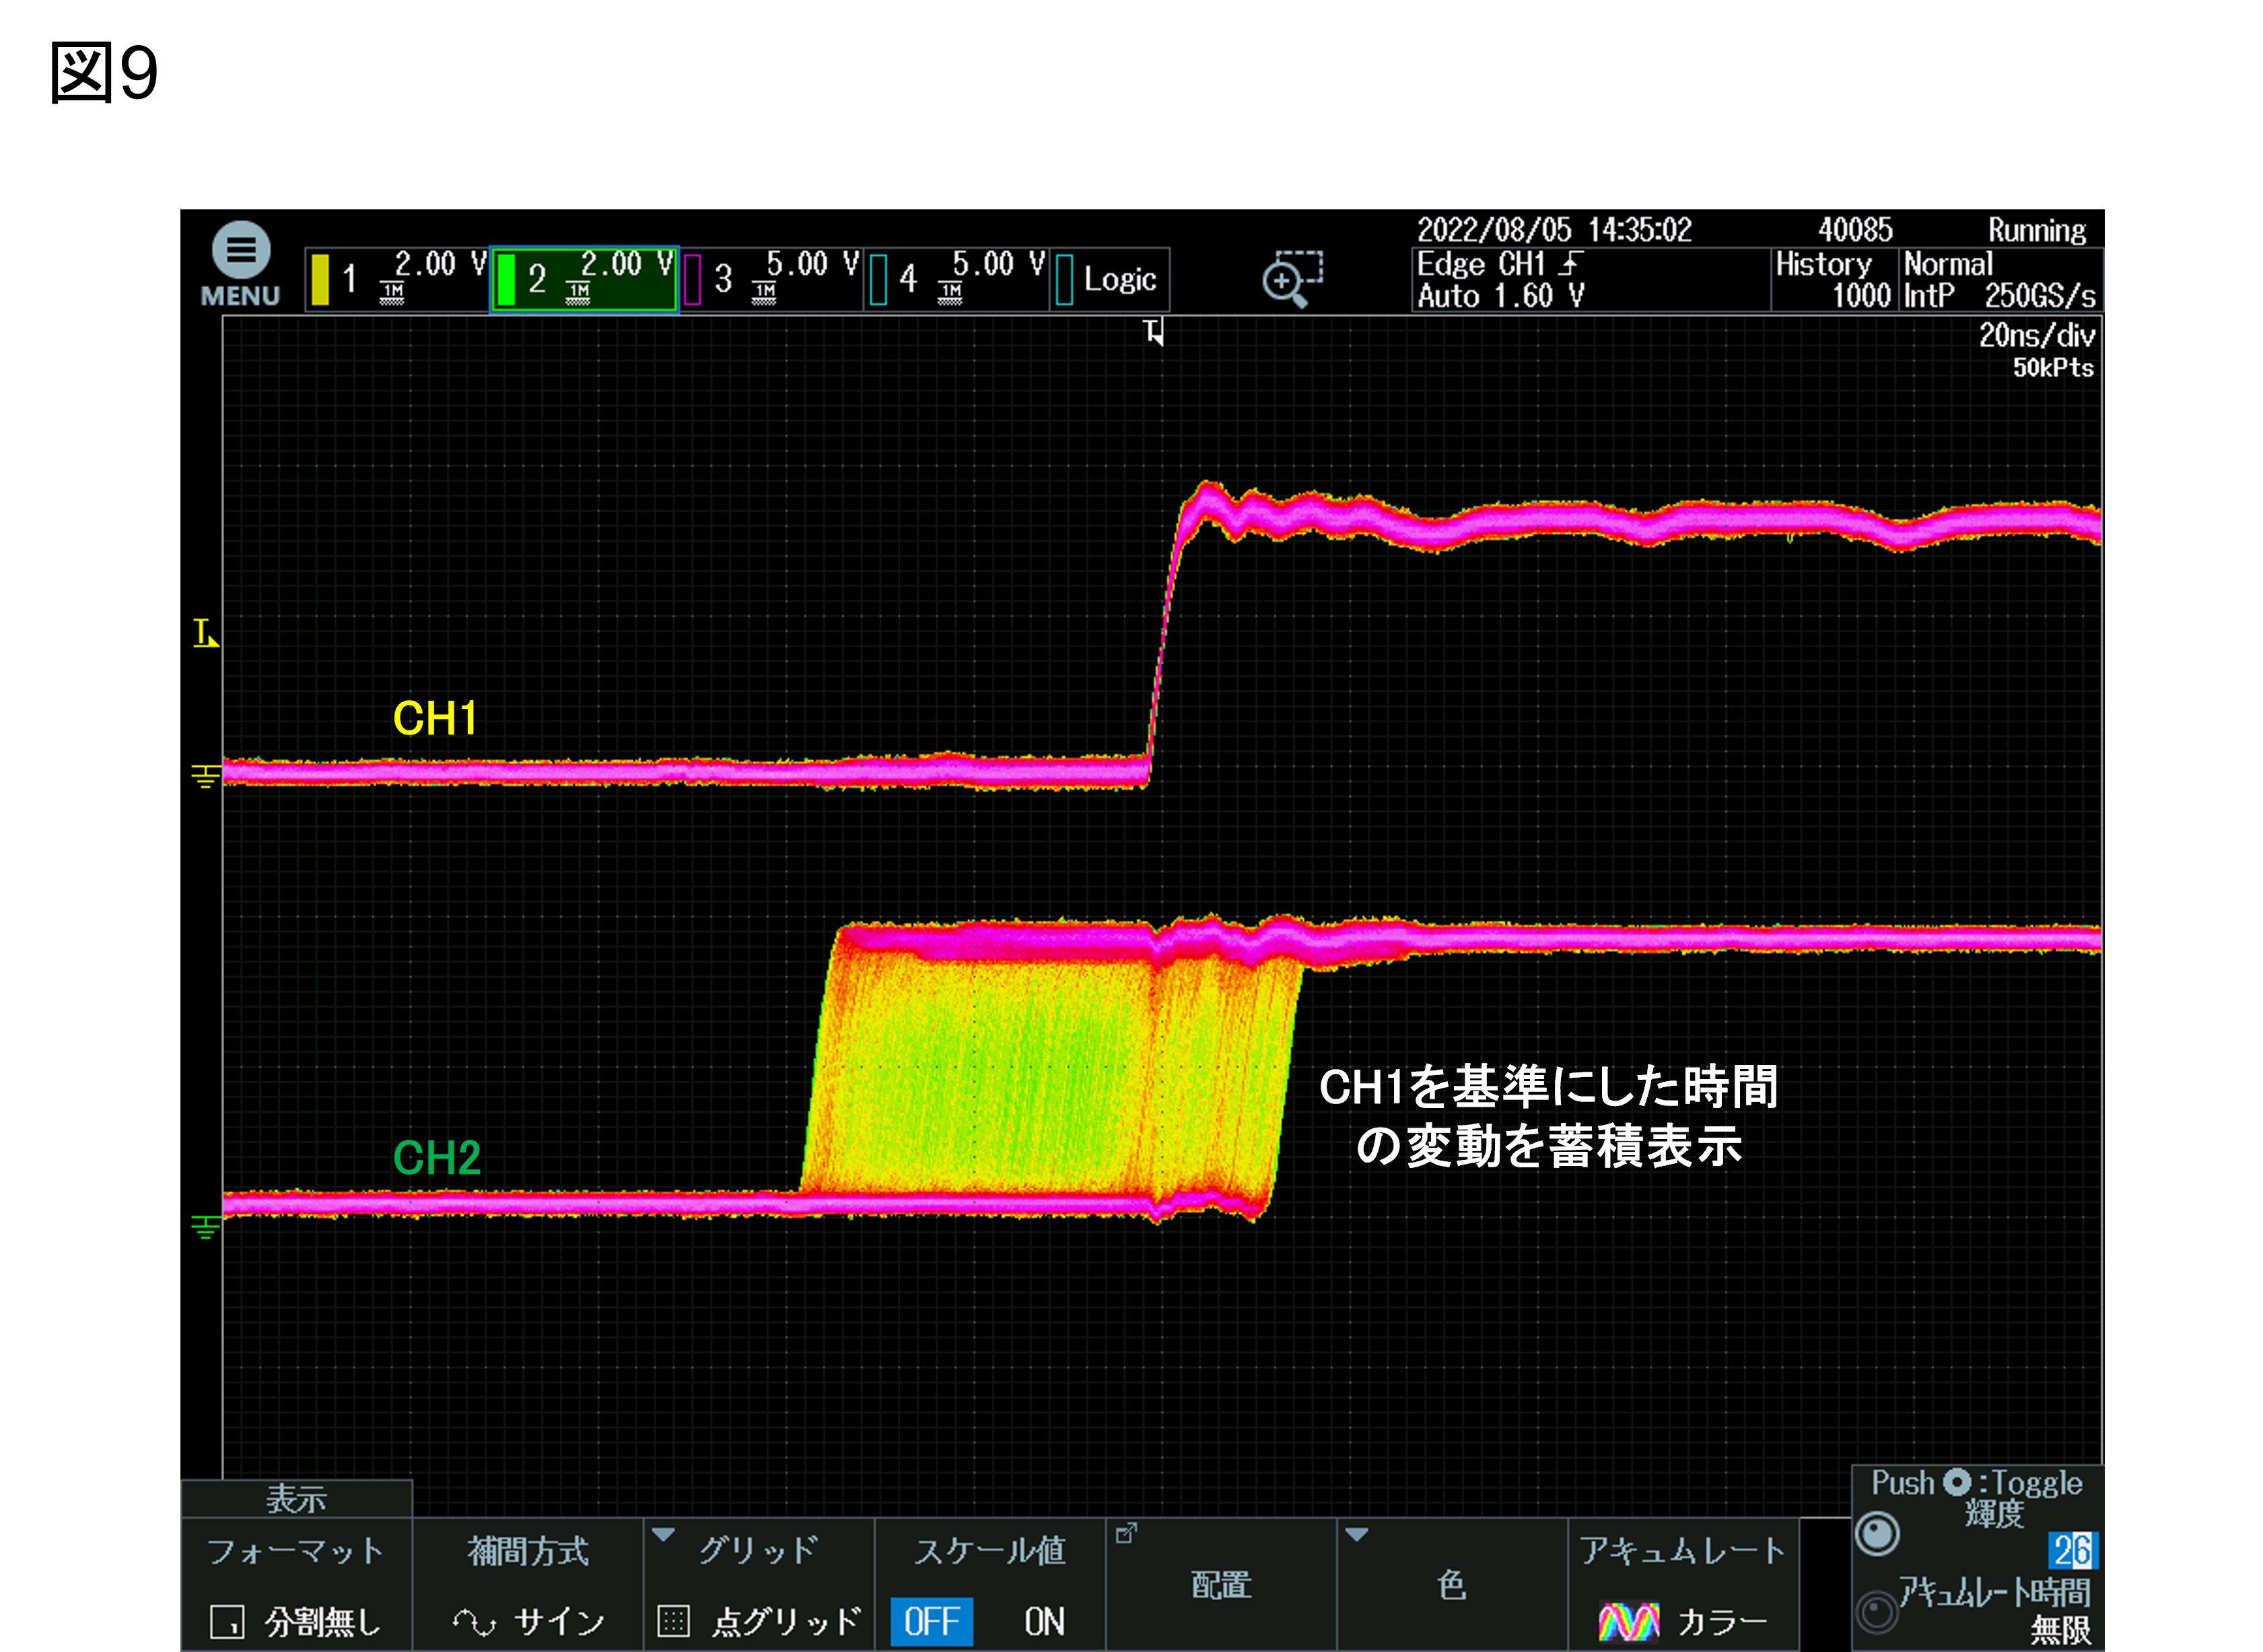This screenshot has width=2263, height=1652.
Task: Open the フォーマット menu item
Action: click(296, 1584)
